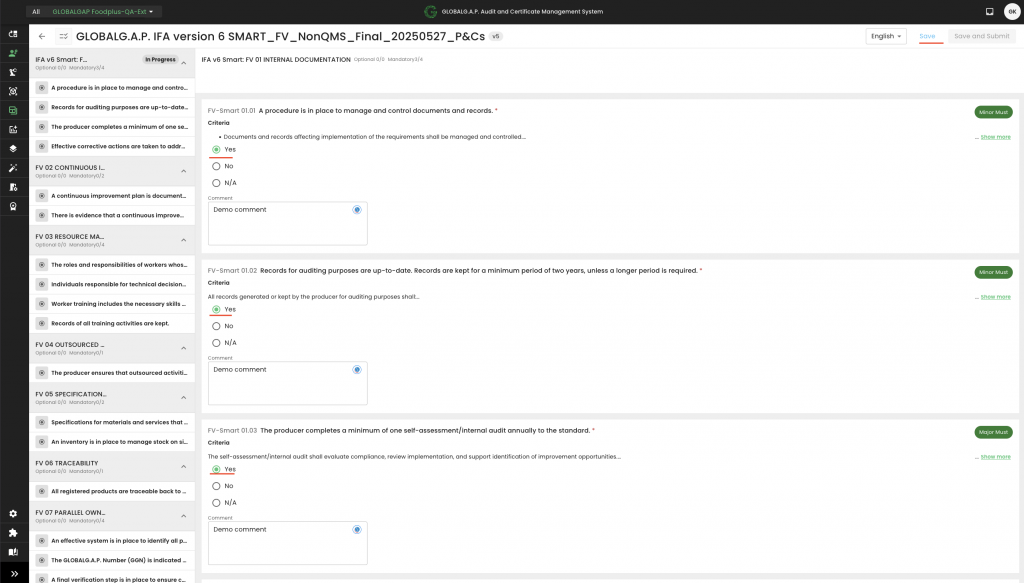1024x583 pixels.
Task: Select N/A for FV-Smart 01.02
Action: click(216, 343)
